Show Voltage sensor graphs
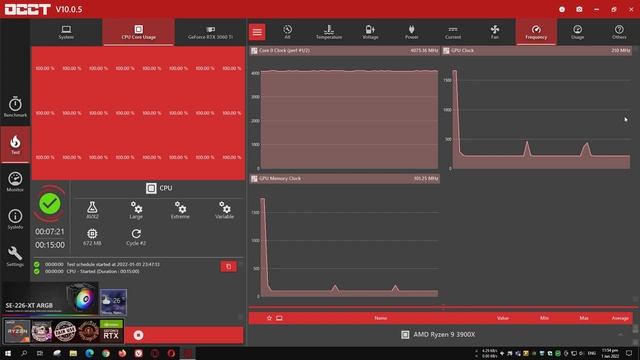This screenshot has height=360, width=640. [370, 32]
